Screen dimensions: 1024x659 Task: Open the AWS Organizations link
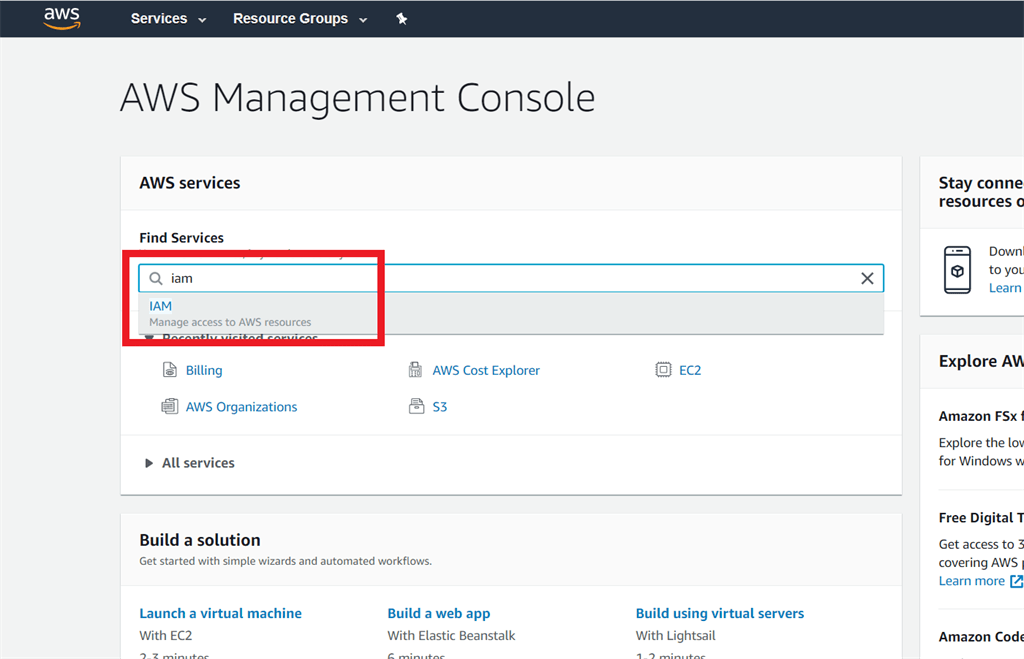(241, 407)
